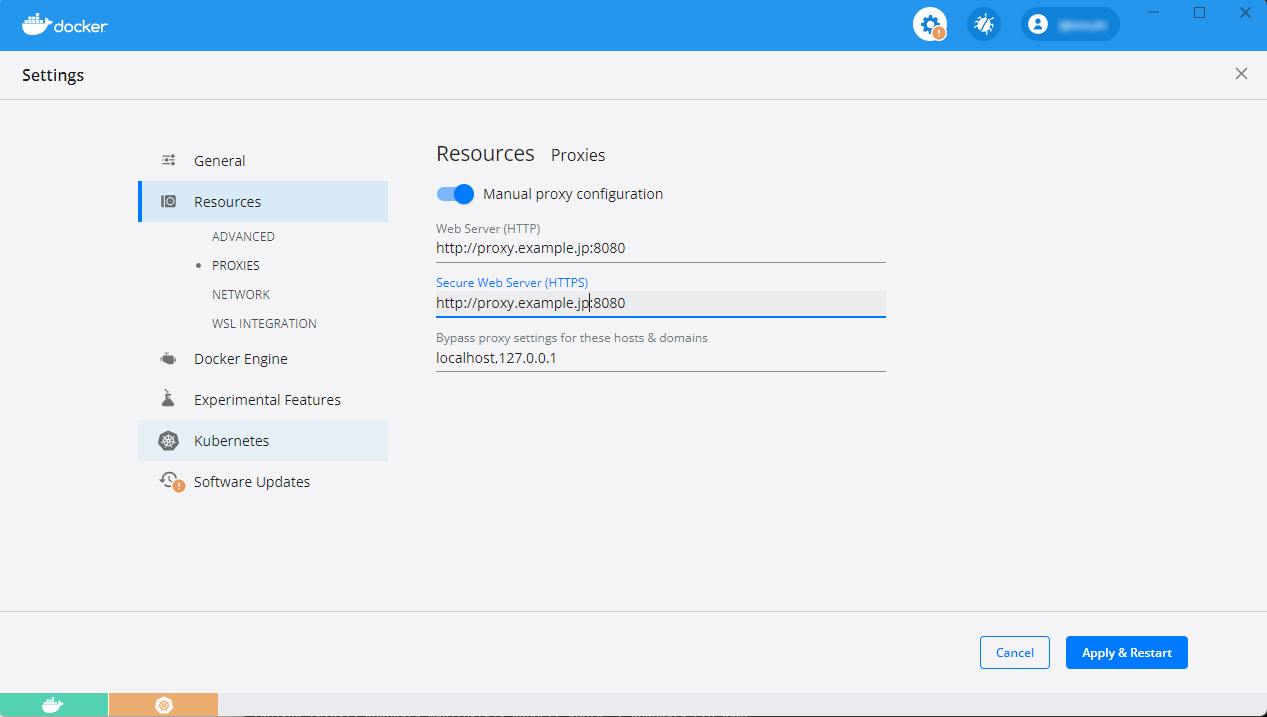Click the Bypass proxy hosts input field
The height and width of the screenshot is (717, 1267).
(661, 358)
